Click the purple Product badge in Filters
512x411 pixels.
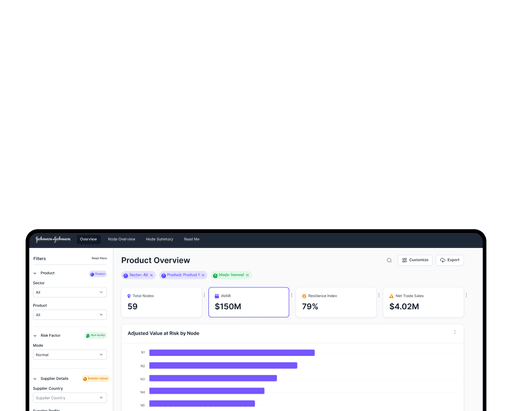click(x=98, y=274)
